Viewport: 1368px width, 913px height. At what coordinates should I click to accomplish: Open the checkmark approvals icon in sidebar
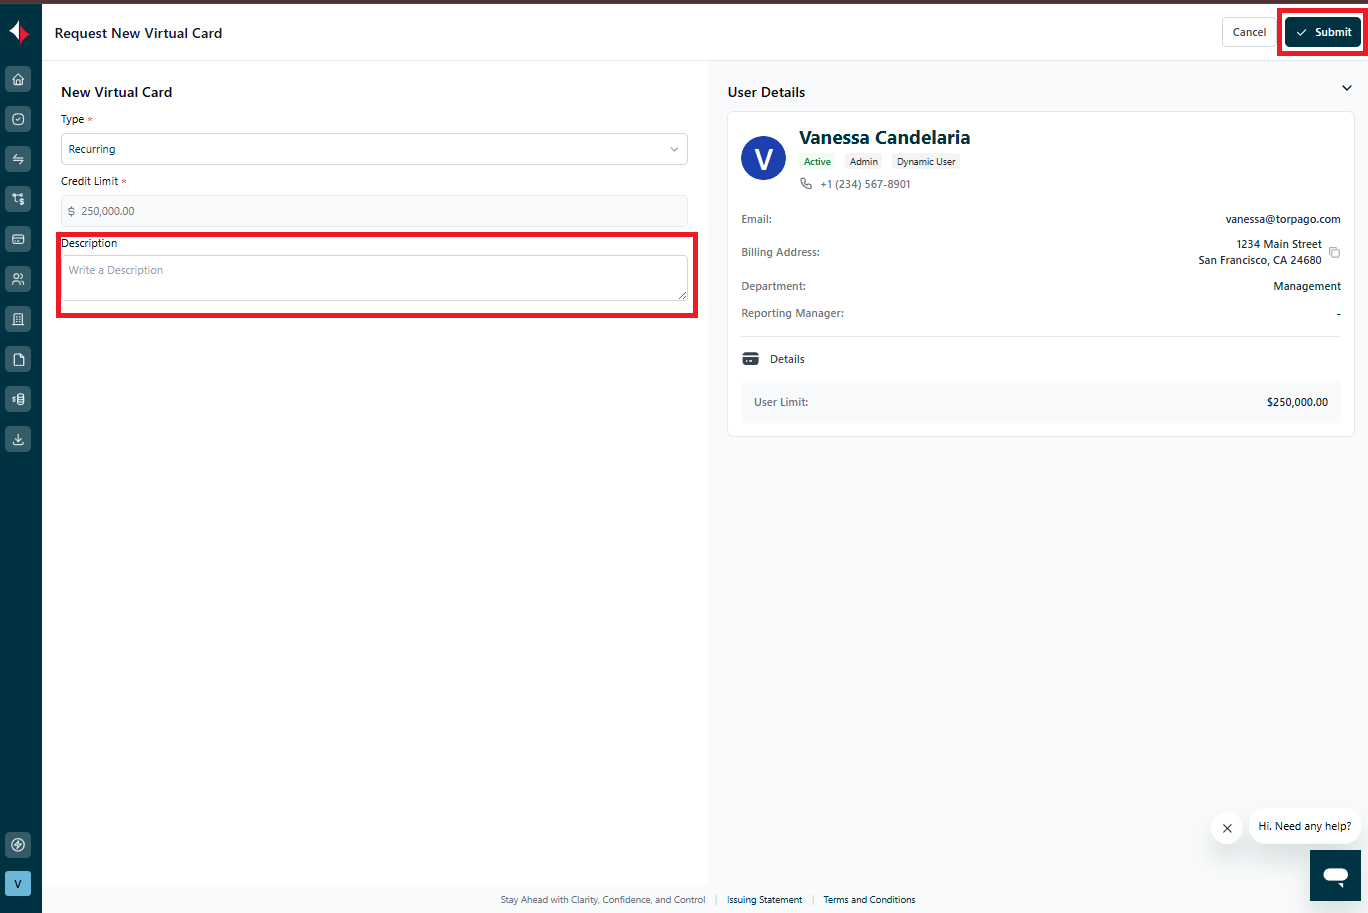[x=18, y=119]
